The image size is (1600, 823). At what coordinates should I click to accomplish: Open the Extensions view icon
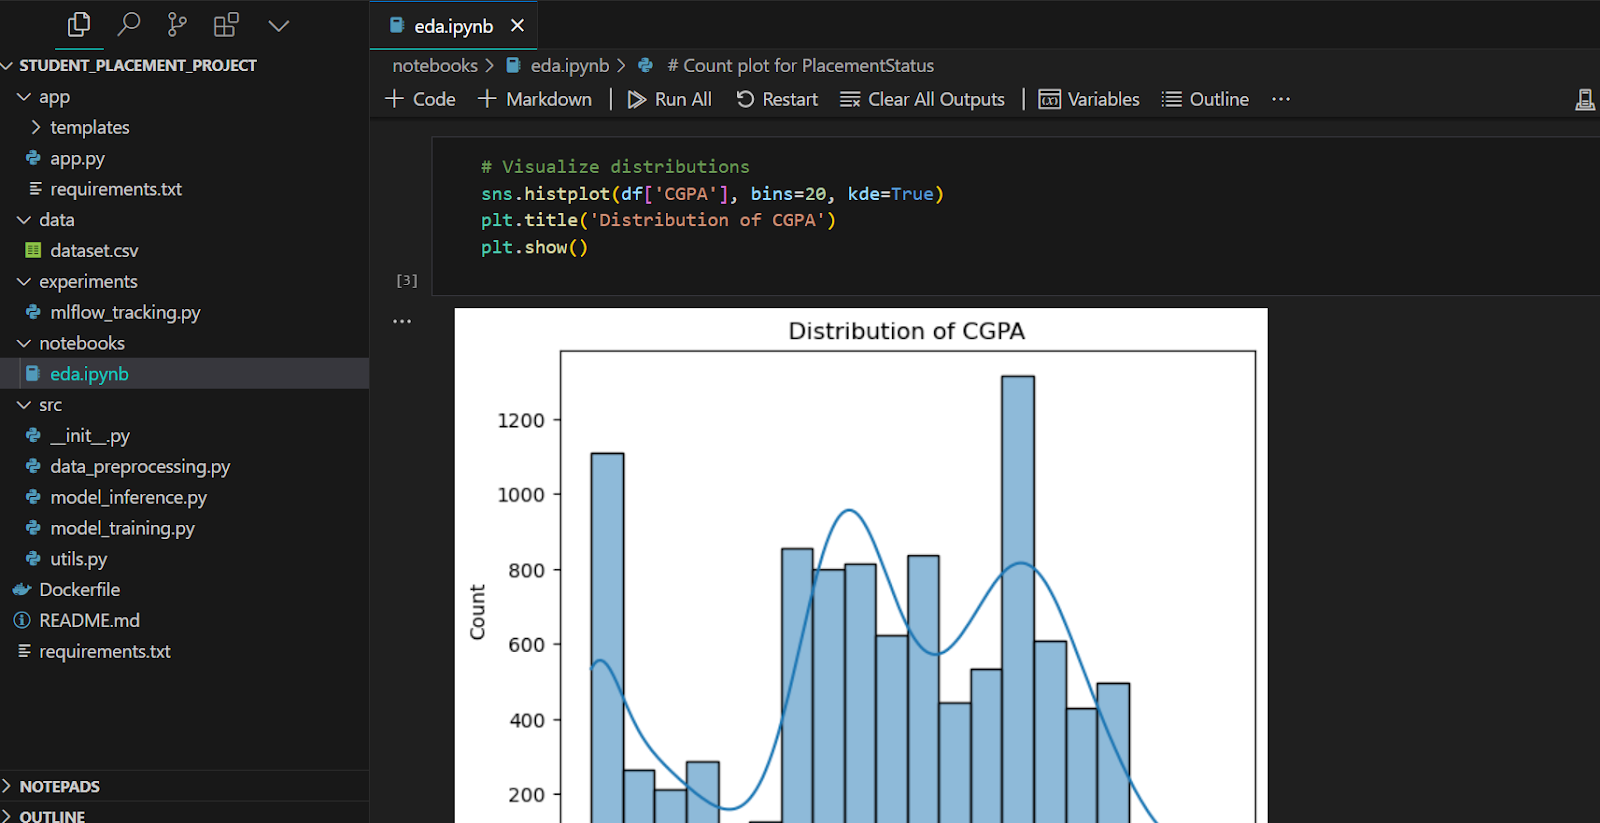coord(226,25)
